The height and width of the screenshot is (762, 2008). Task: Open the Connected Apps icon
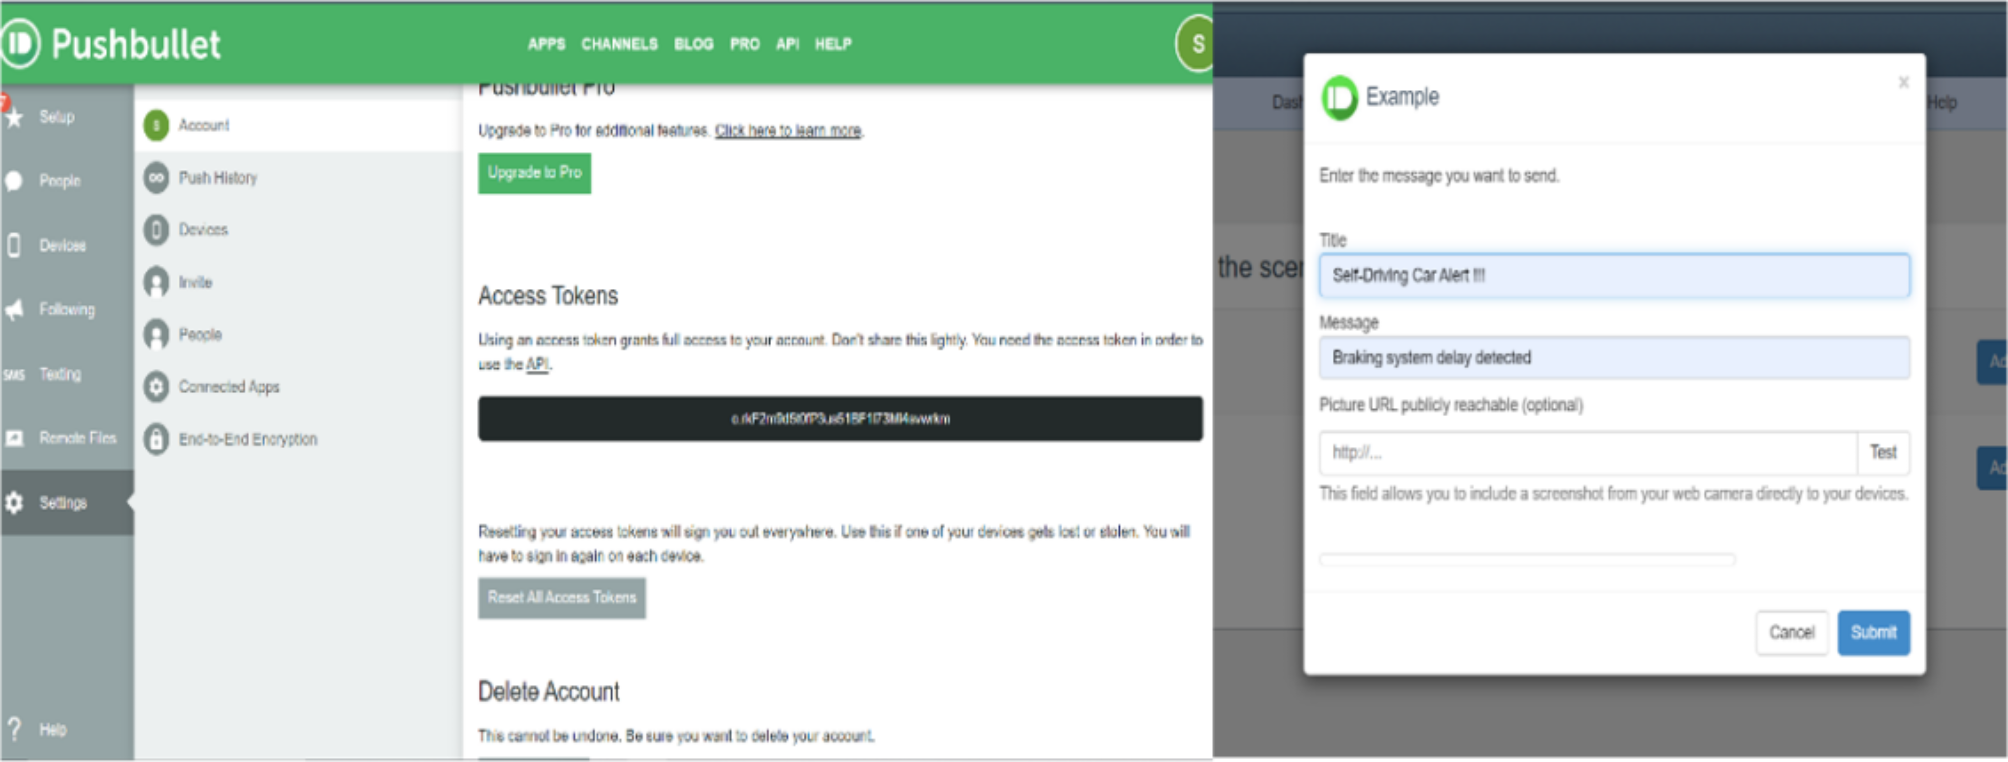click(x=156, y=387)
